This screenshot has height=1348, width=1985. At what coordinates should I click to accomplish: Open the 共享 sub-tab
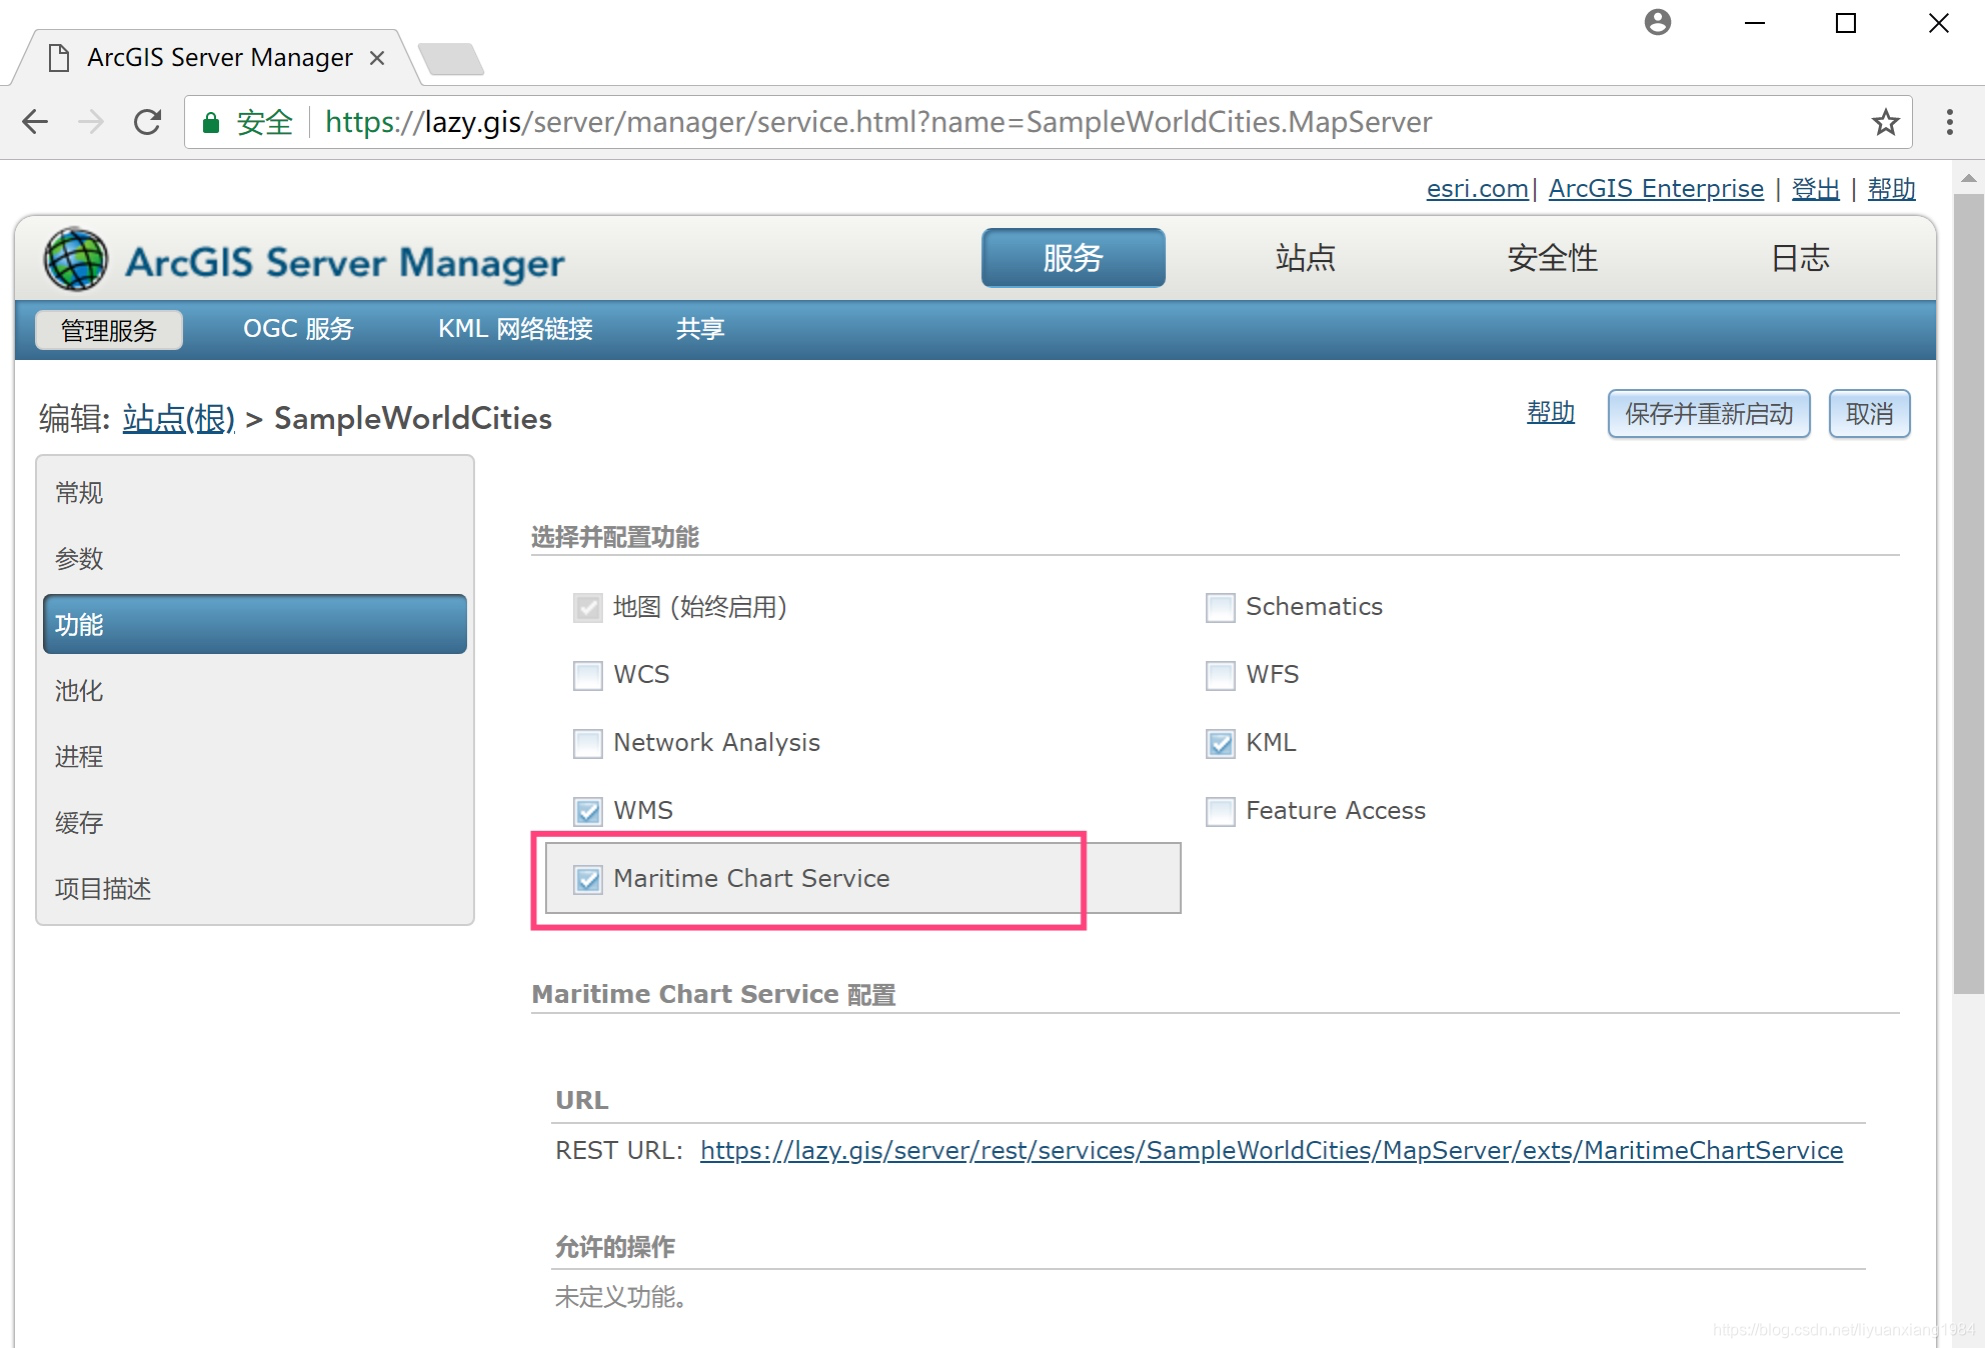(x=700, y=329)
